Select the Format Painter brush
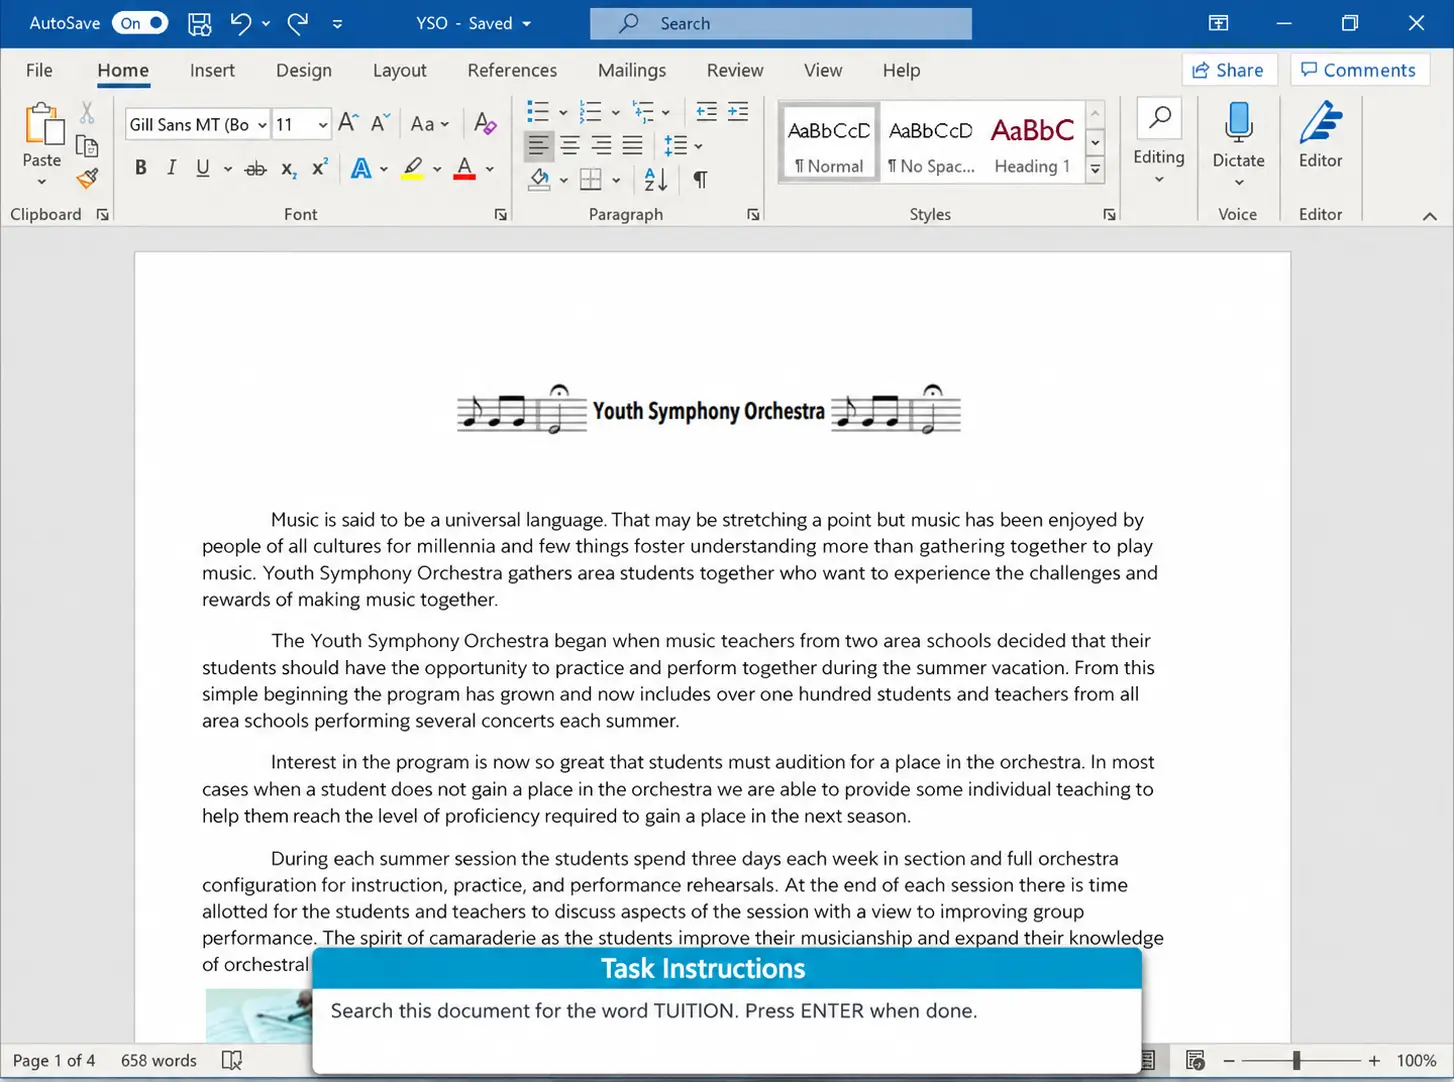The height and width of the screenshot is (1082, 1454). (x=88, y=179)
